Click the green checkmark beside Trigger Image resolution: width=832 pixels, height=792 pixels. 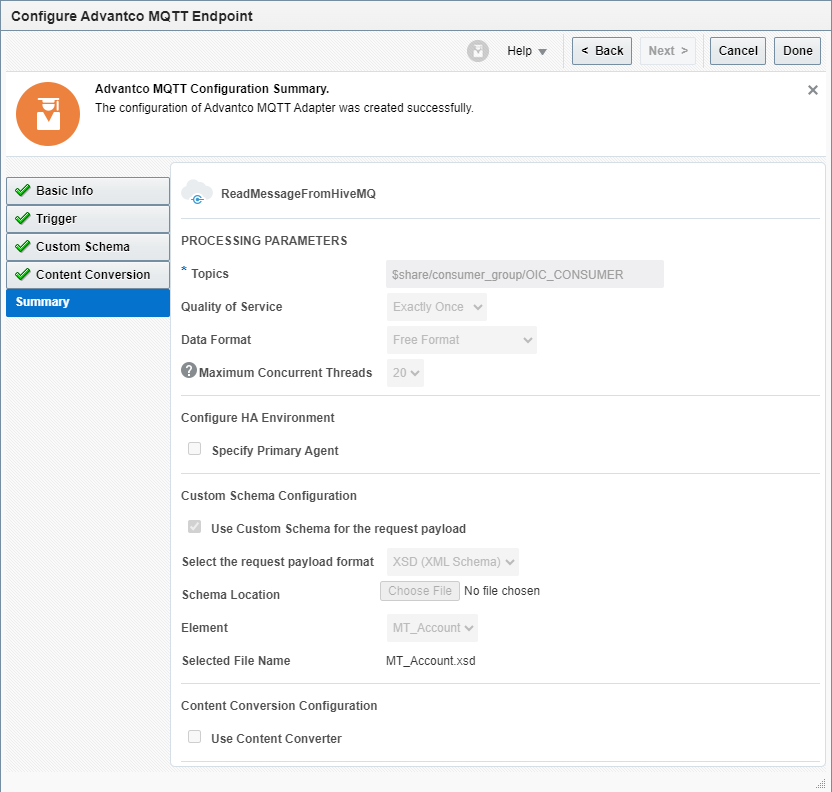point(23,219)
